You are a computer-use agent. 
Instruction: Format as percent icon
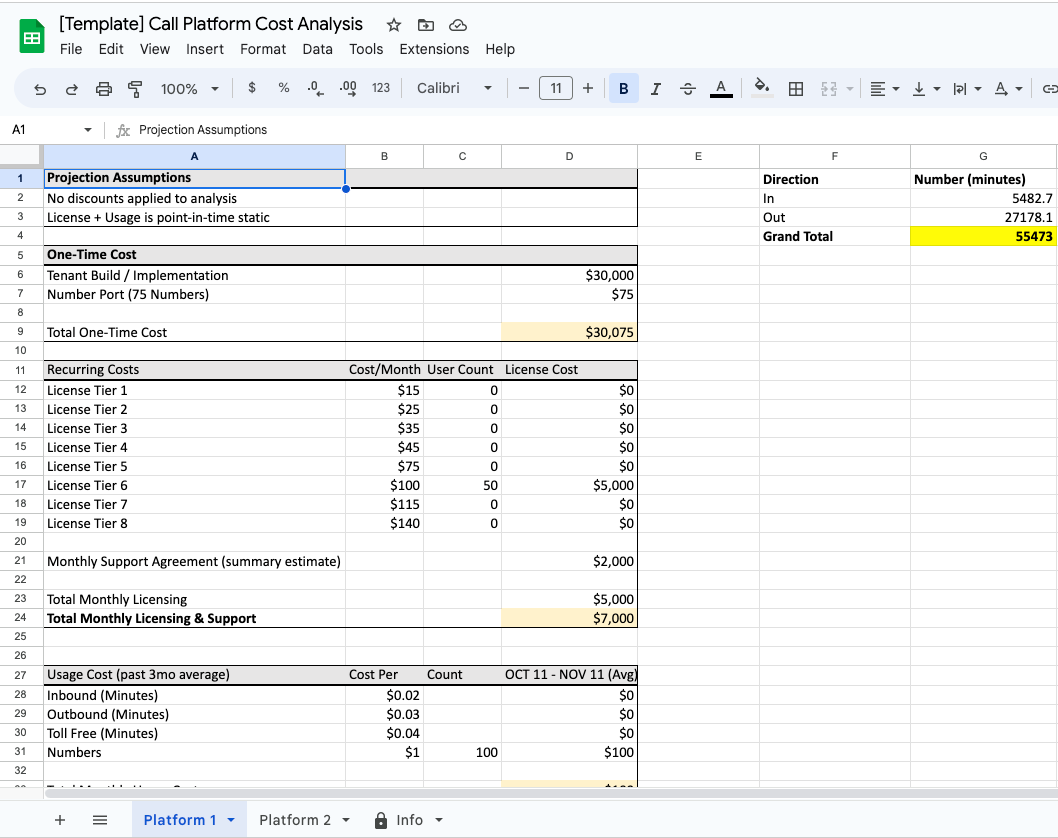(283, 88)
